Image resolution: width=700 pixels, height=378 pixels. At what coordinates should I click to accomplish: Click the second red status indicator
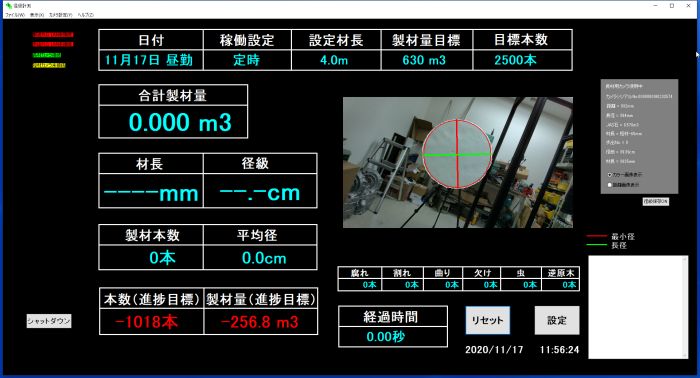[53, 44]
